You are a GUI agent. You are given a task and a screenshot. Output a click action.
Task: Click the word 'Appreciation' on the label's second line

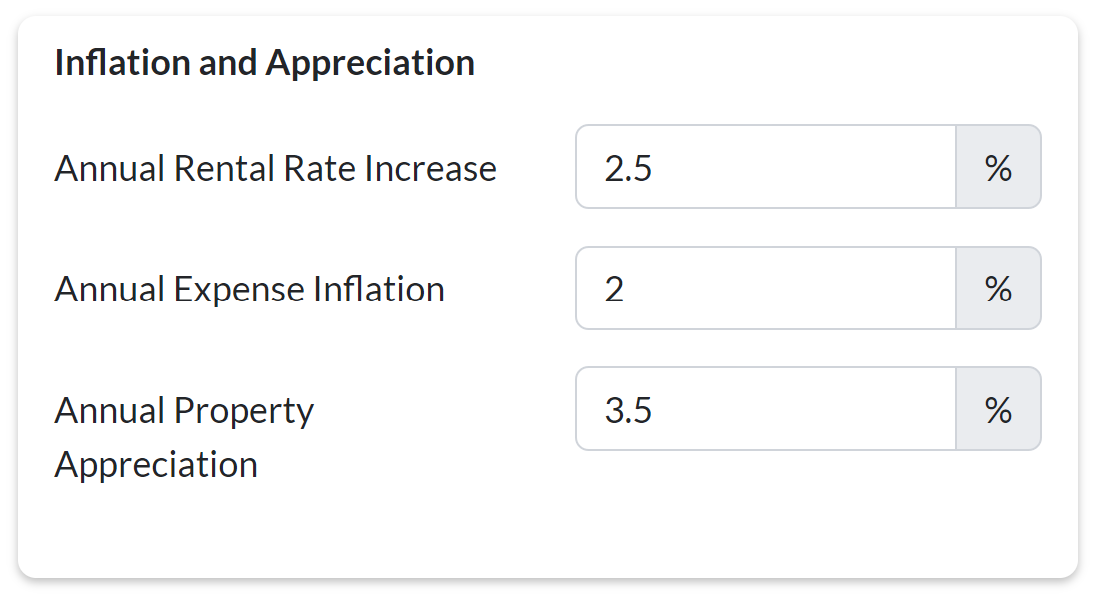(156, 464)
